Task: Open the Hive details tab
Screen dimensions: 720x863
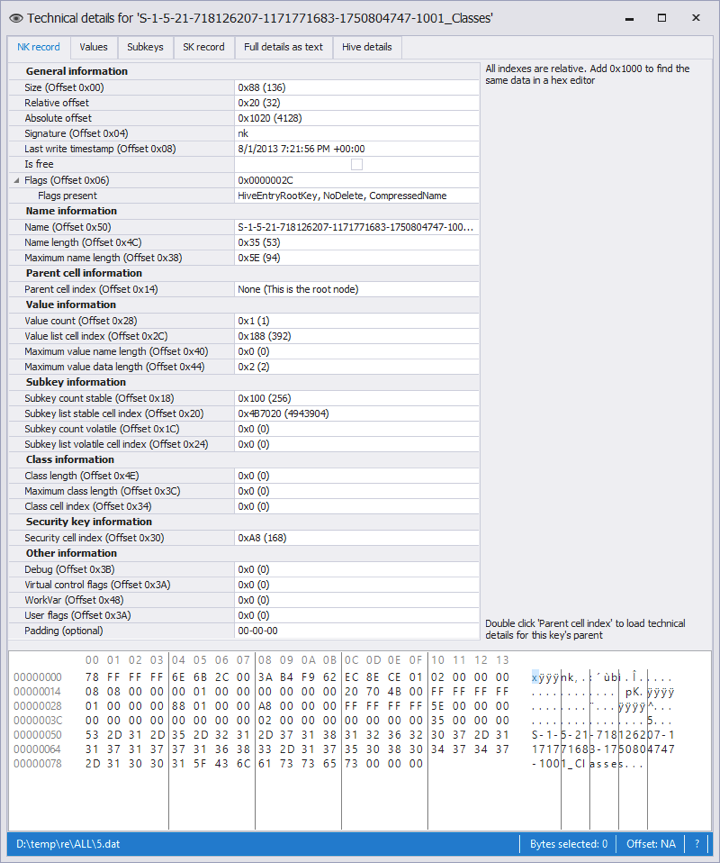Action: click(x=367, y=47)
